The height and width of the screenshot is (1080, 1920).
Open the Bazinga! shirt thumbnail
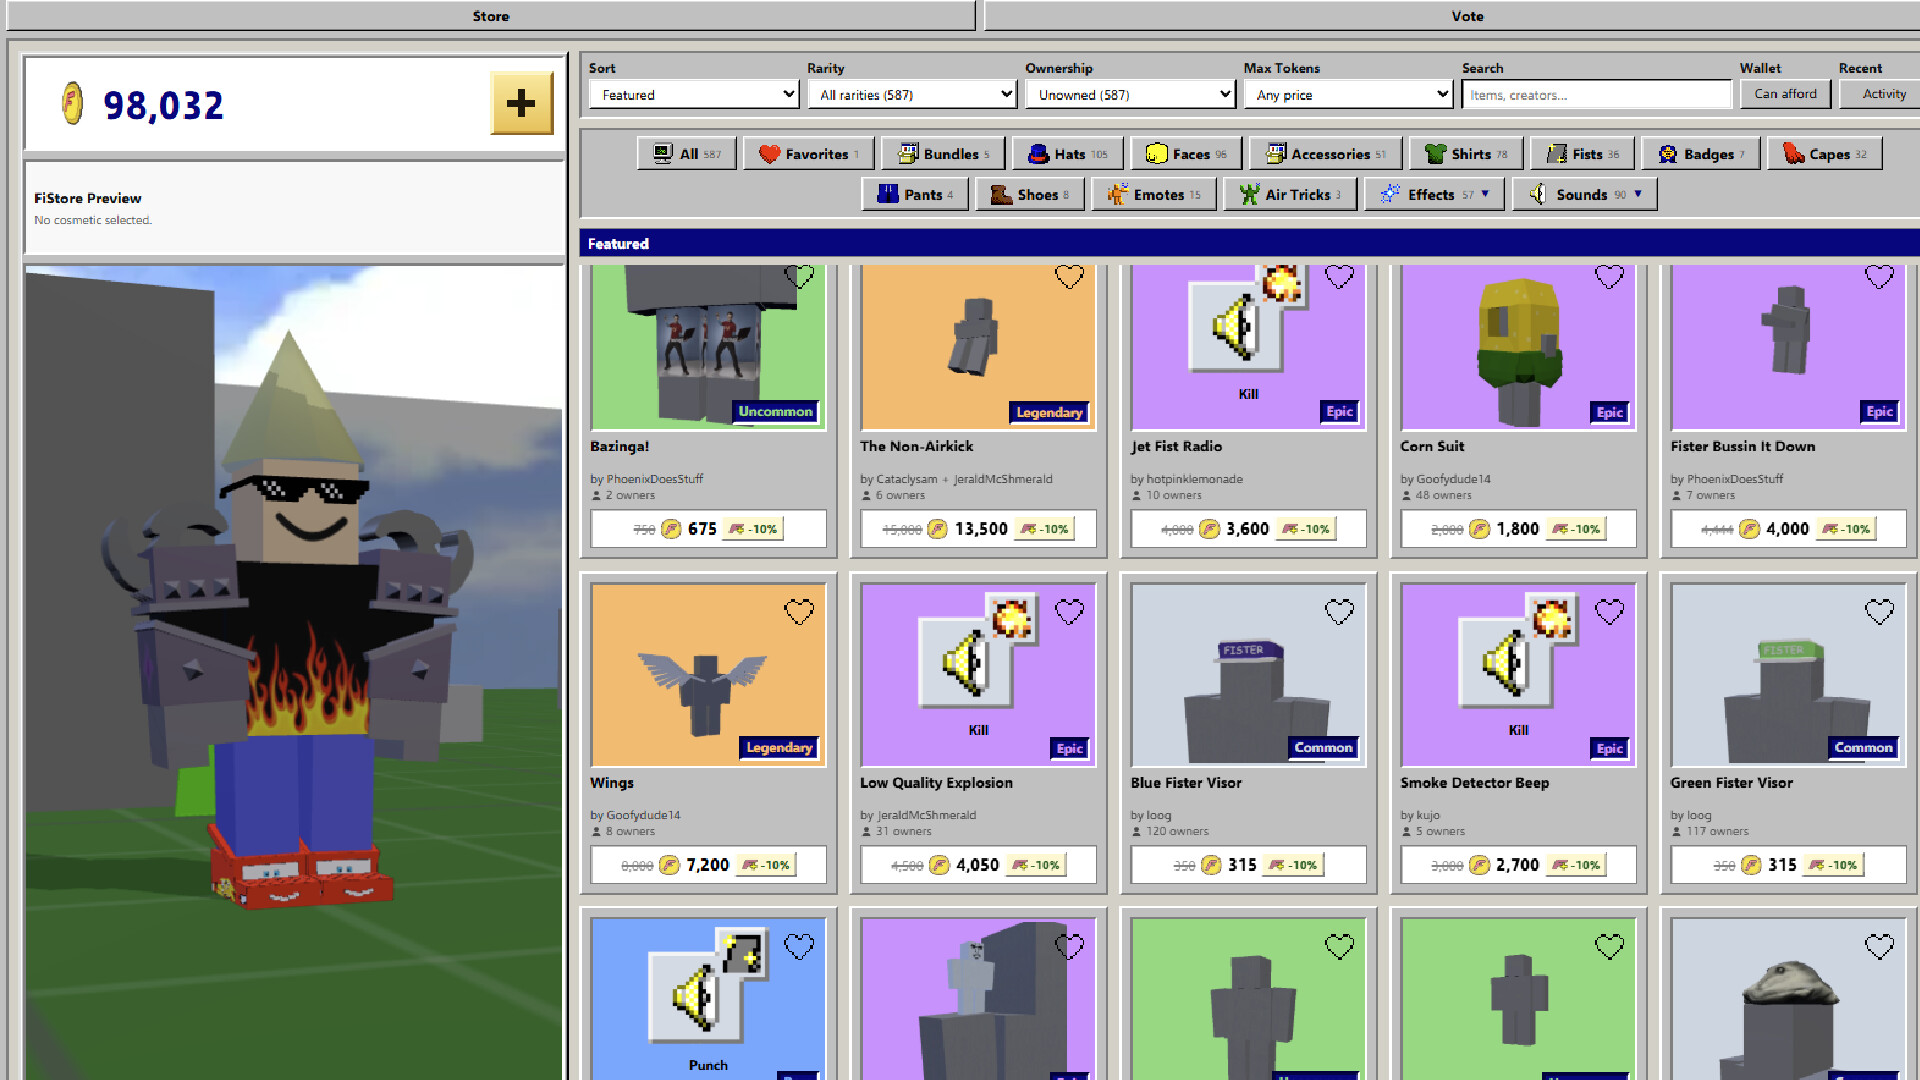click(x=708, y=347)
